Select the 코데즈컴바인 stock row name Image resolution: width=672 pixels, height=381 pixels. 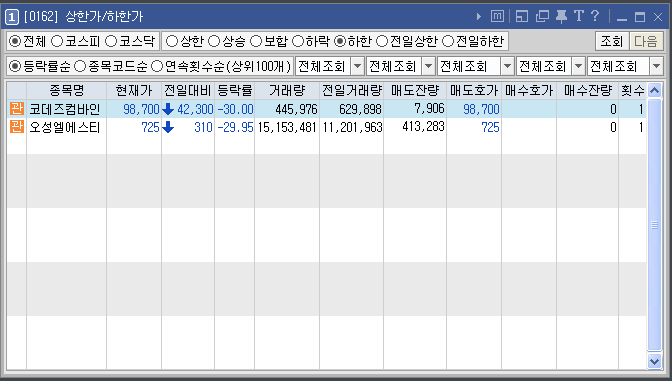pyautogui.click(x=65, y=109)
